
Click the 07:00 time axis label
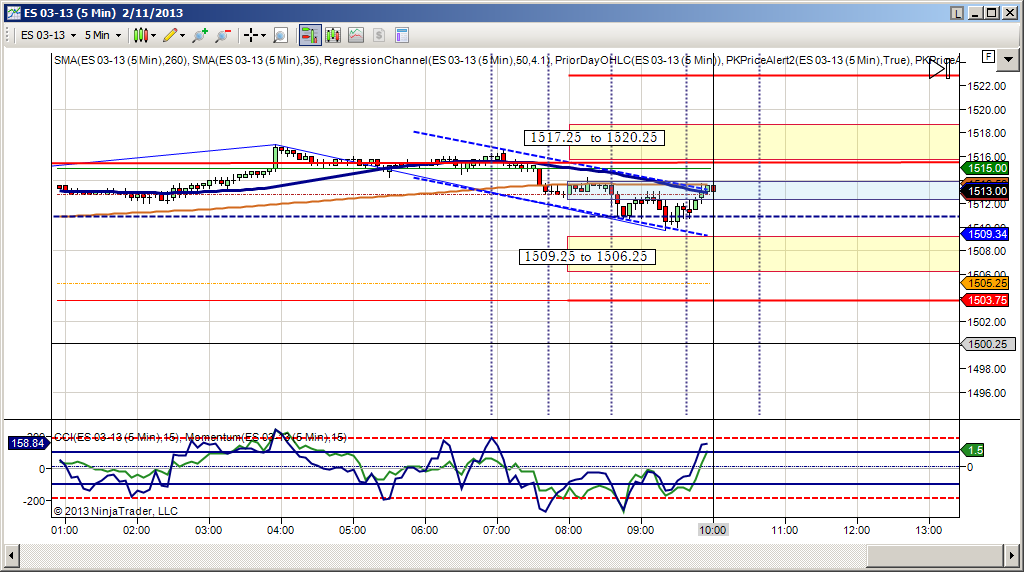[496, 530]
